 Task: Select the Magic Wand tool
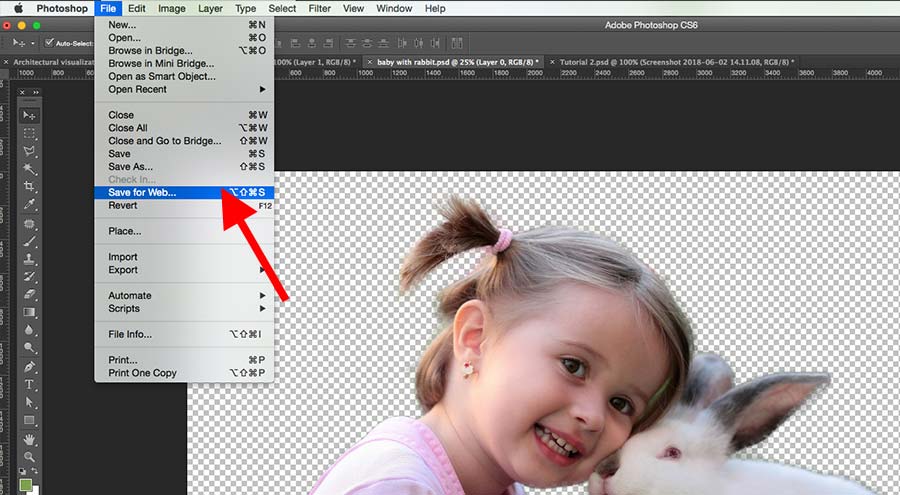29,169
